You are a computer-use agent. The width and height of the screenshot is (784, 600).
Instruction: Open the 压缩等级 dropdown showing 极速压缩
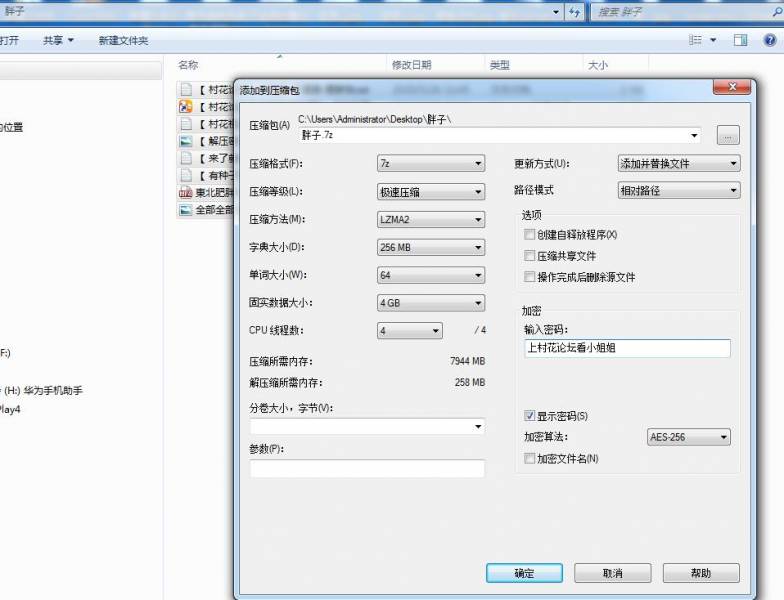430,191
